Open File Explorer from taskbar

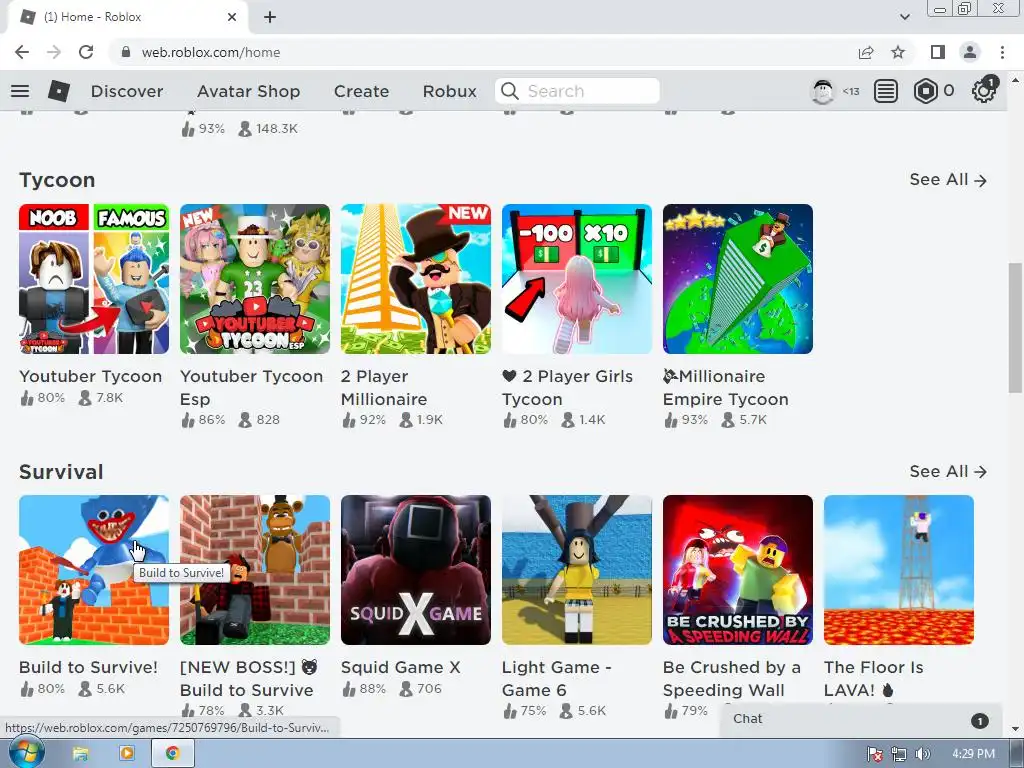80,754
